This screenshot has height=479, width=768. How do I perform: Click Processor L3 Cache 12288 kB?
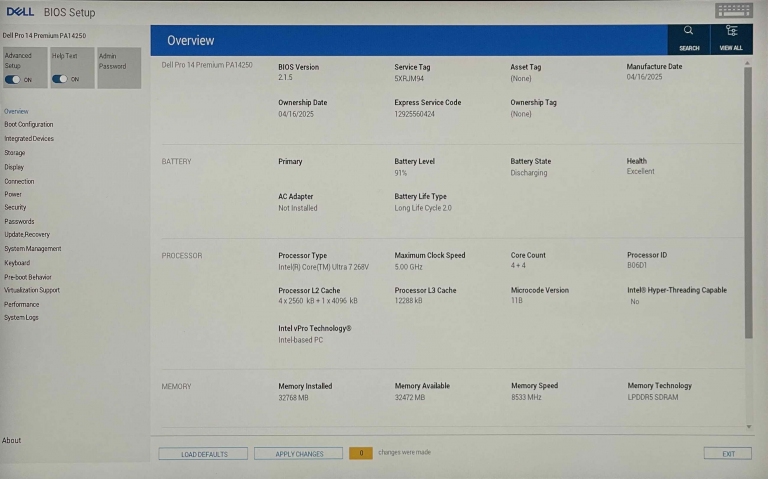click(x=408, y=301)
